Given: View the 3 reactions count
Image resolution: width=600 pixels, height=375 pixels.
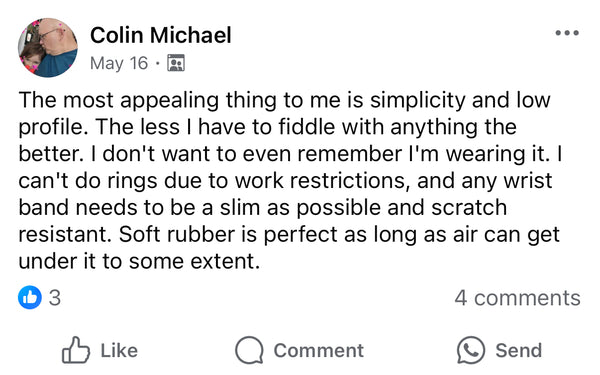Looking at the screenshot, I should [x=55, y=298].
